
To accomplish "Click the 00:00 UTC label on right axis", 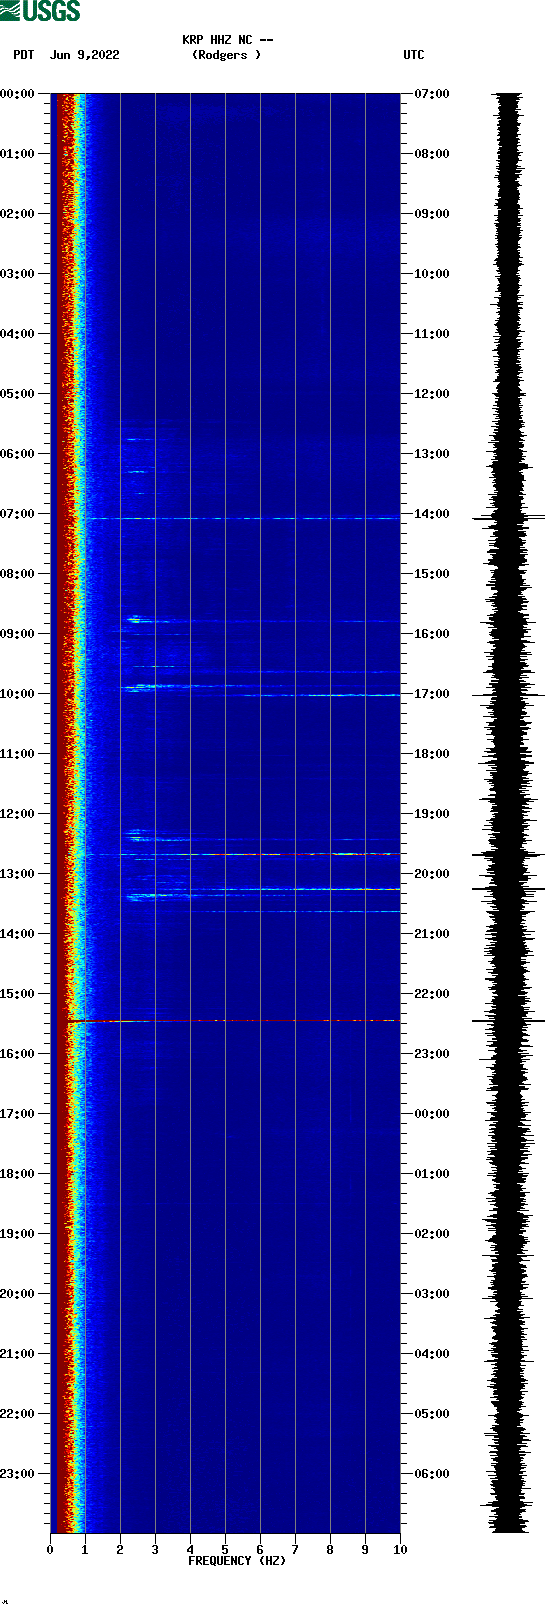I will (x=432, y=1114).
